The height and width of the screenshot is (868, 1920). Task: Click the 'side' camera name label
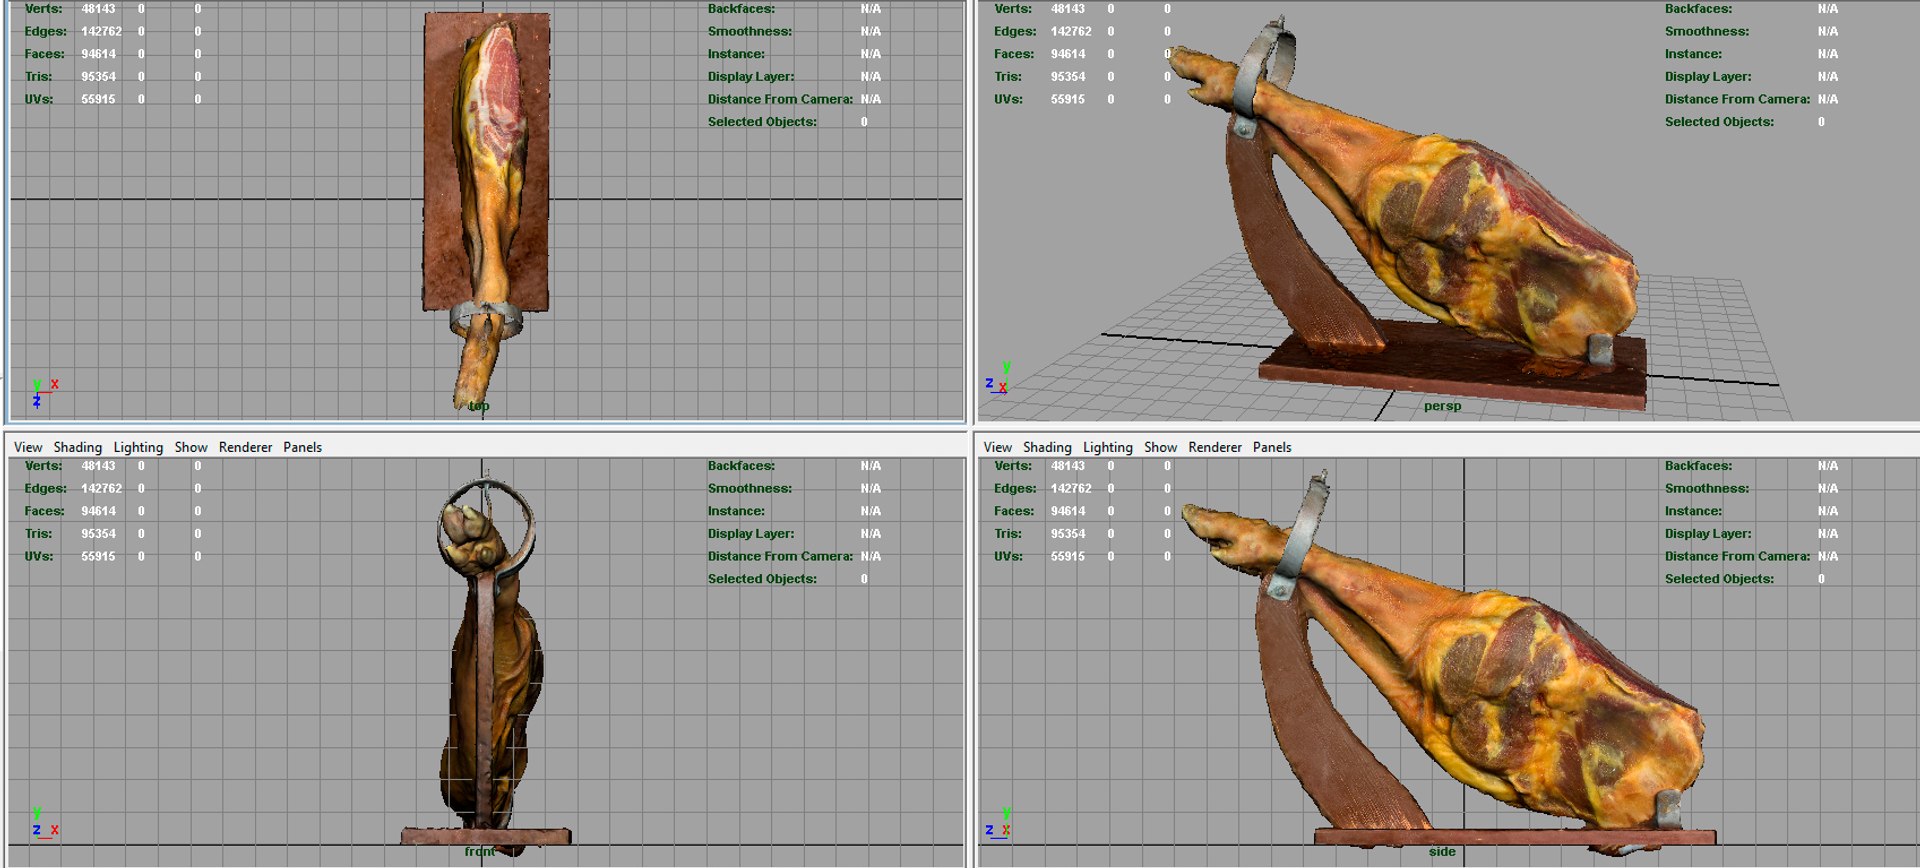click(1443, 852)
